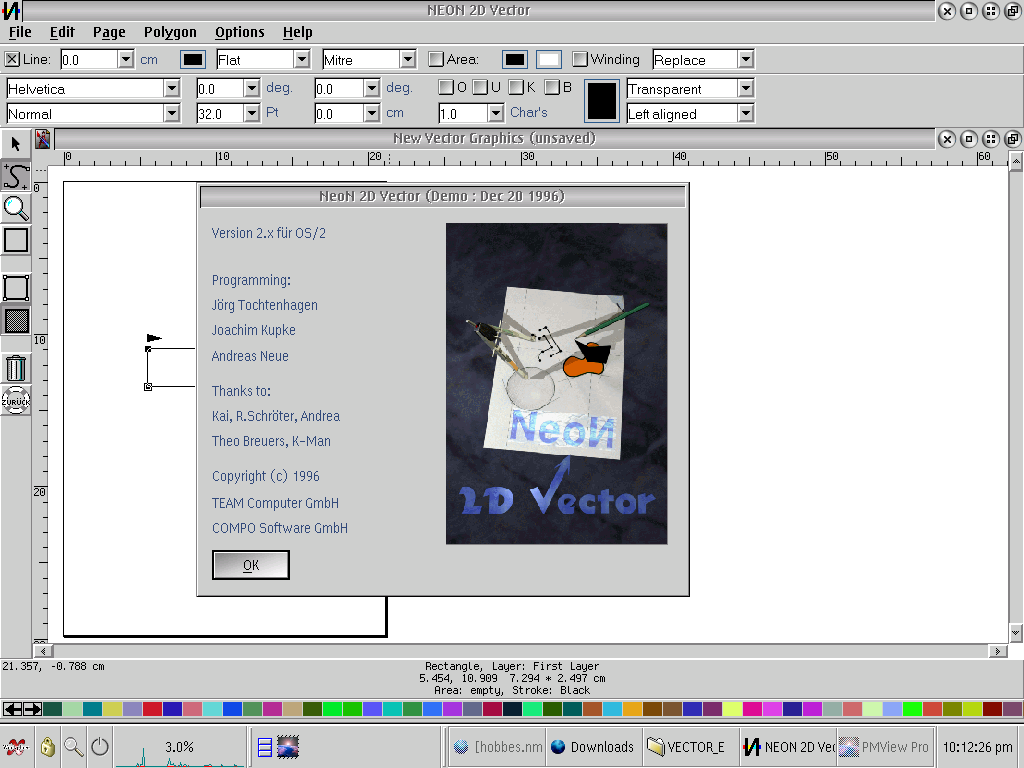Open the Left aligned dropdown
1024x768 pixels.
(x=746, y=114)
